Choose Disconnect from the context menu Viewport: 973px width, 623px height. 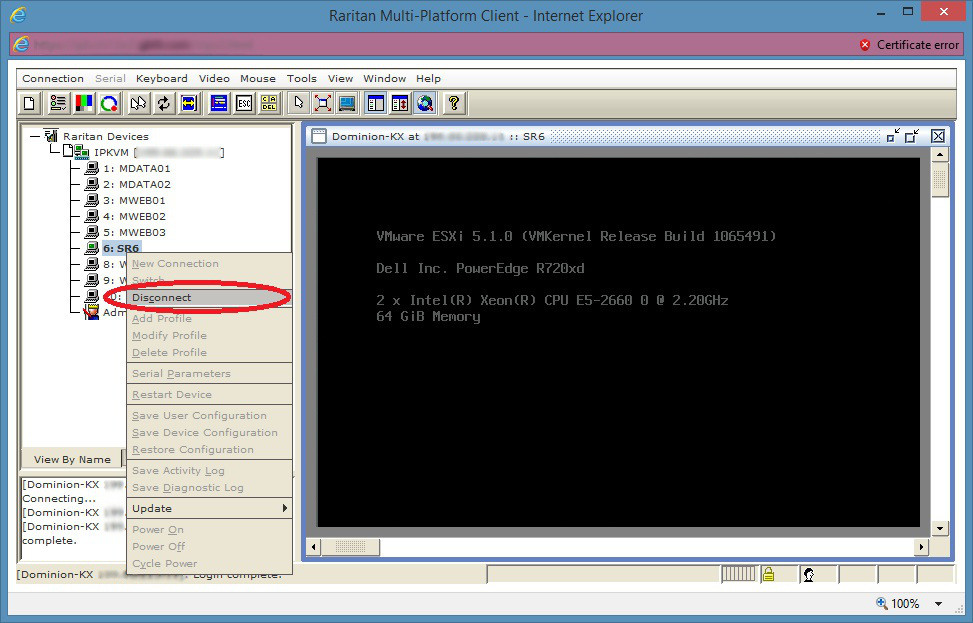pos(161,297)
